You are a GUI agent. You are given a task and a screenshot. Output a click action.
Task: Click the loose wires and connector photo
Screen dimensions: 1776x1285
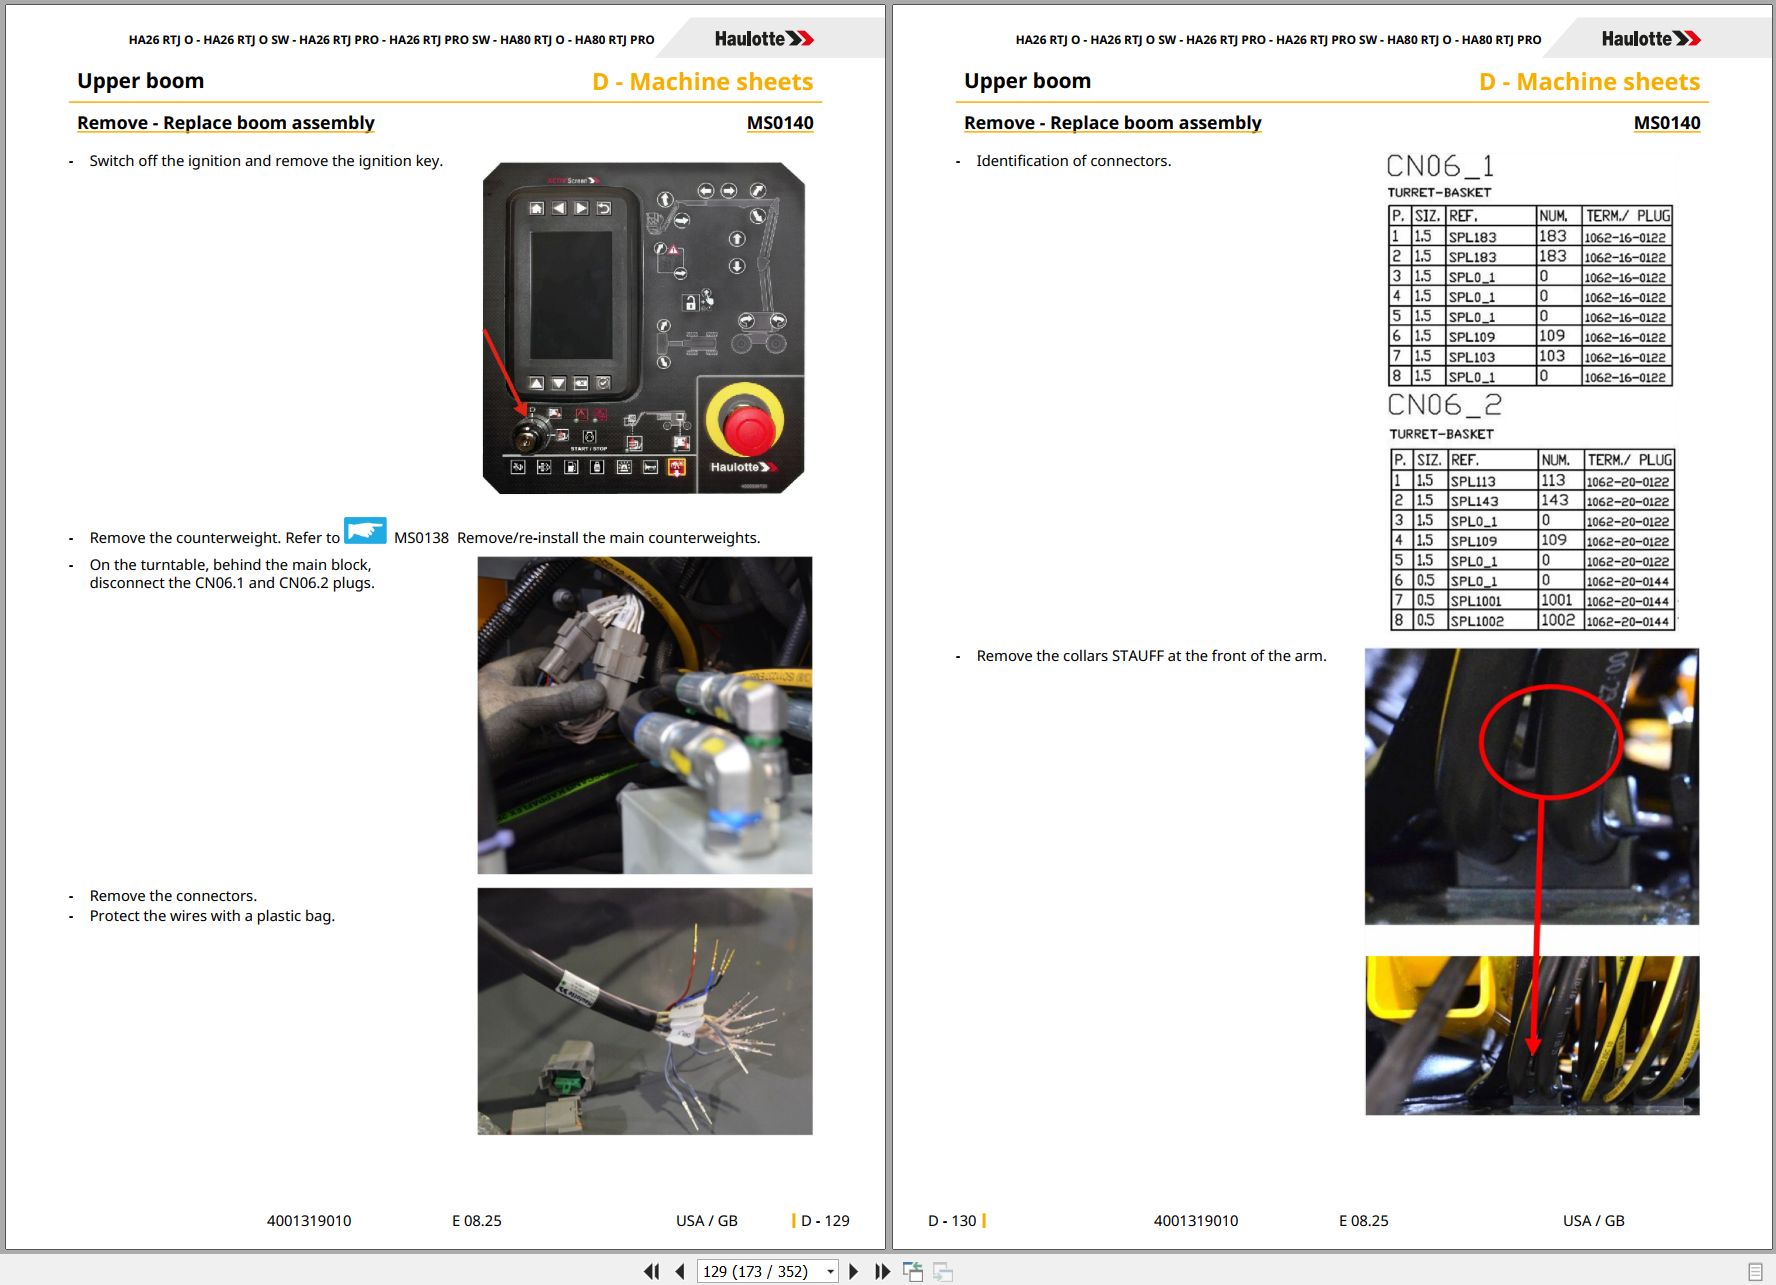(x=645, y=1011)
